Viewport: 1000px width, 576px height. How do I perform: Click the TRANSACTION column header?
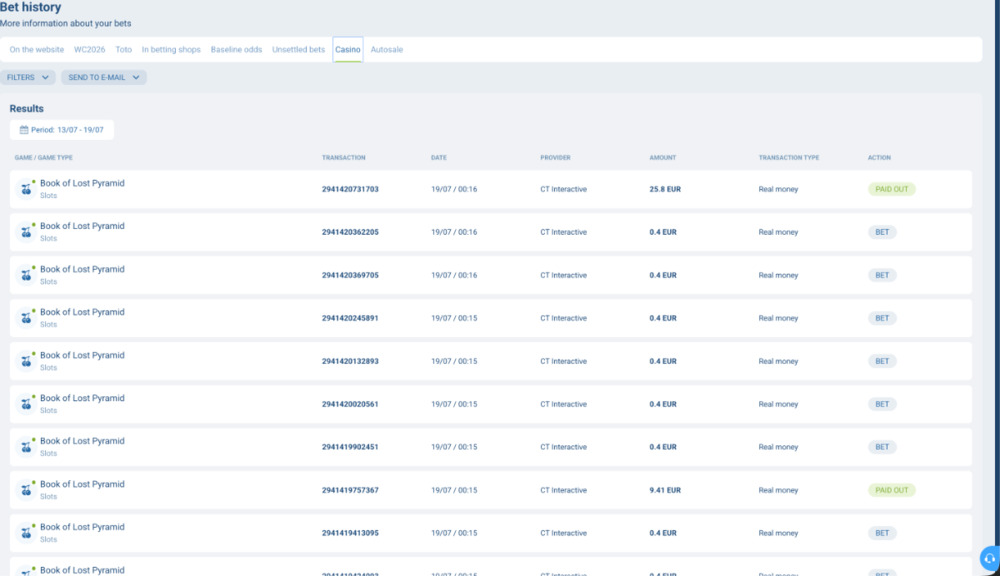[344, 158]
